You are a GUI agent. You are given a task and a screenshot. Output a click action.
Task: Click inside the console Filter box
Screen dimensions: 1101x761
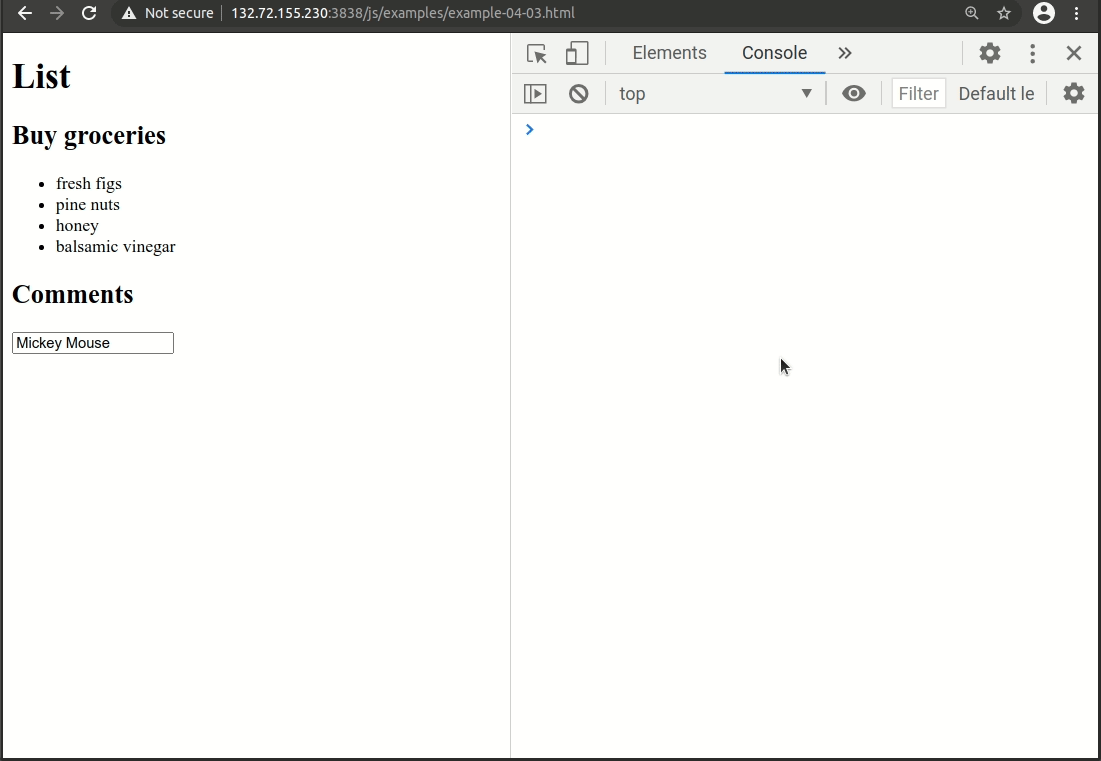tap(917, 93)
